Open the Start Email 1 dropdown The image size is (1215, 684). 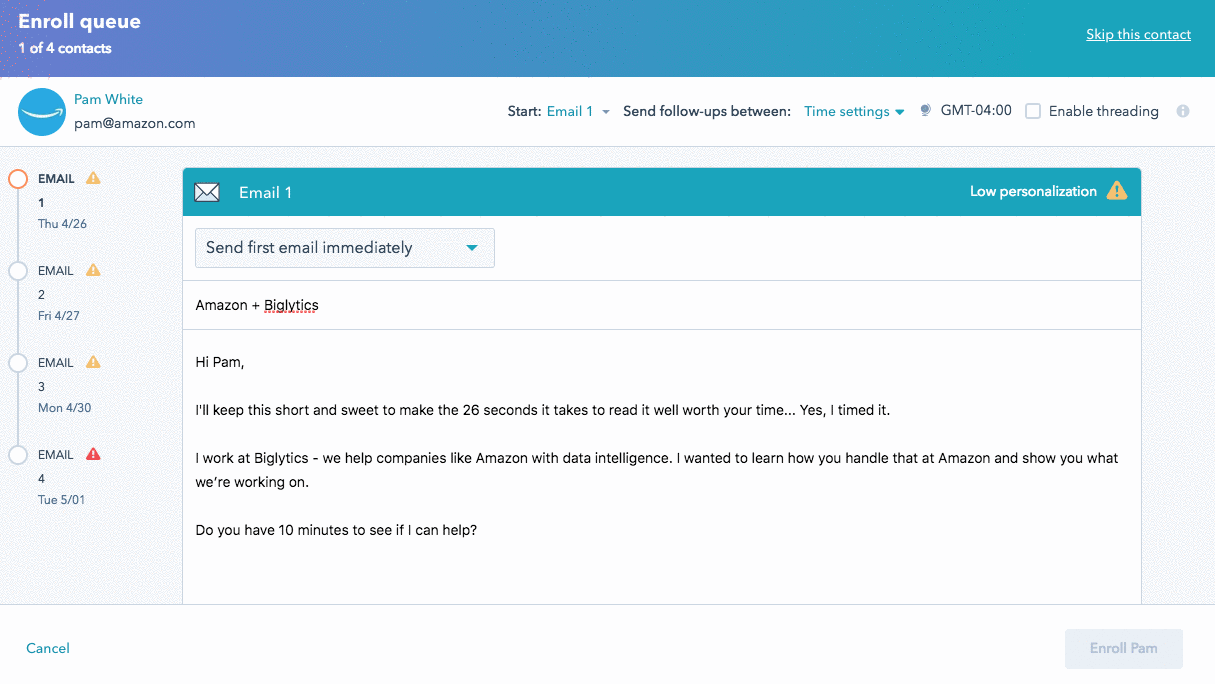pyautogui.click(x=578, y=111)
